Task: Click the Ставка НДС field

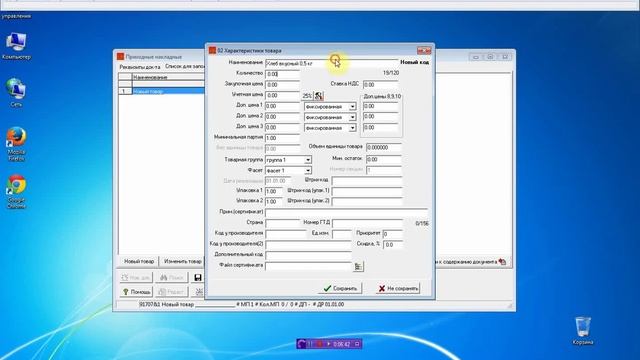Action: click(380, 85)
